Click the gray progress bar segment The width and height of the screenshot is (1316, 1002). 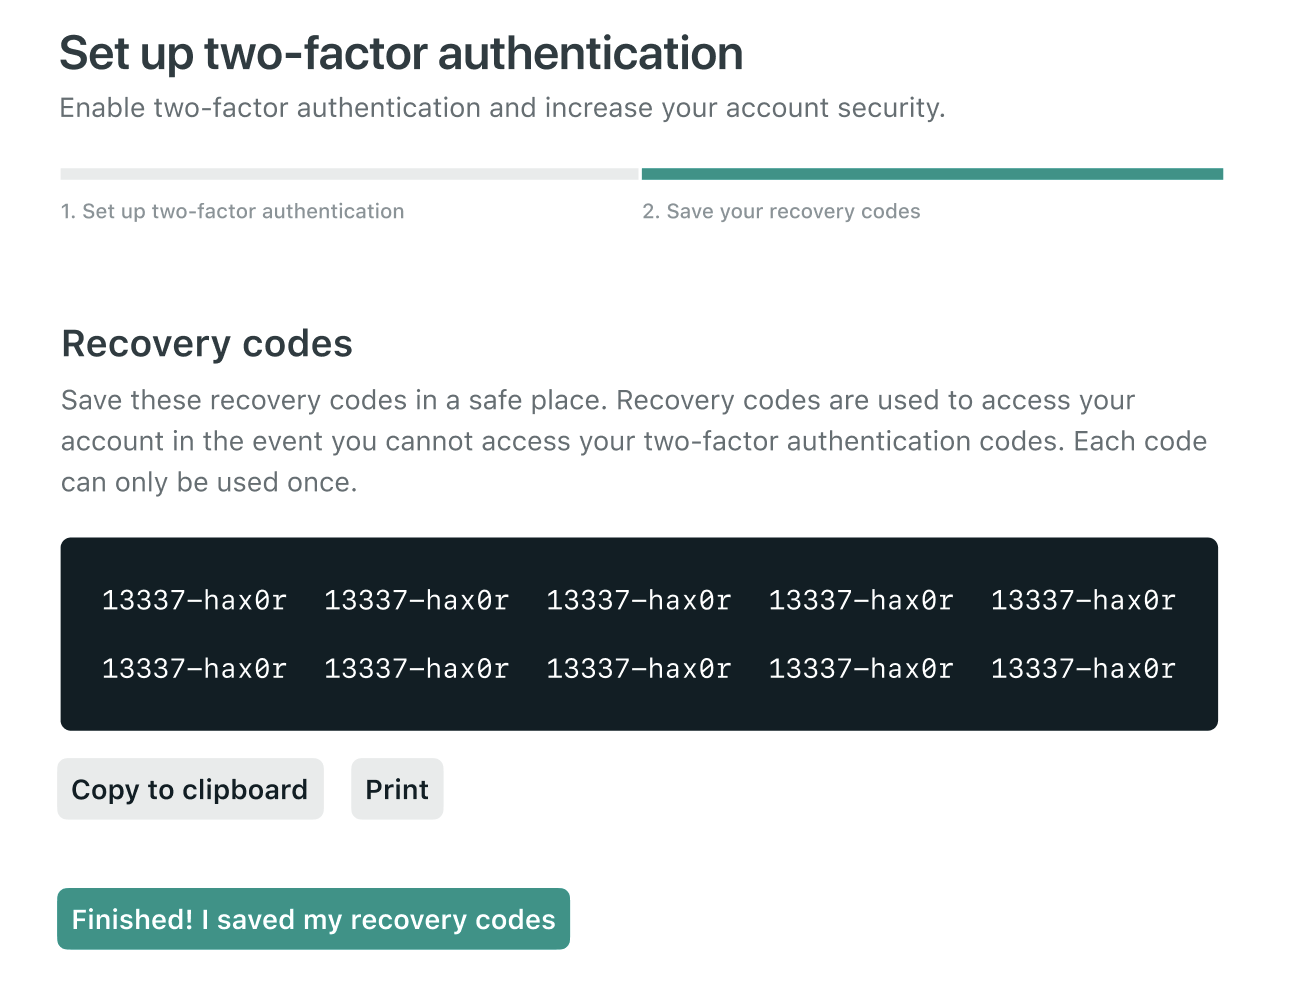pos(349,174)
